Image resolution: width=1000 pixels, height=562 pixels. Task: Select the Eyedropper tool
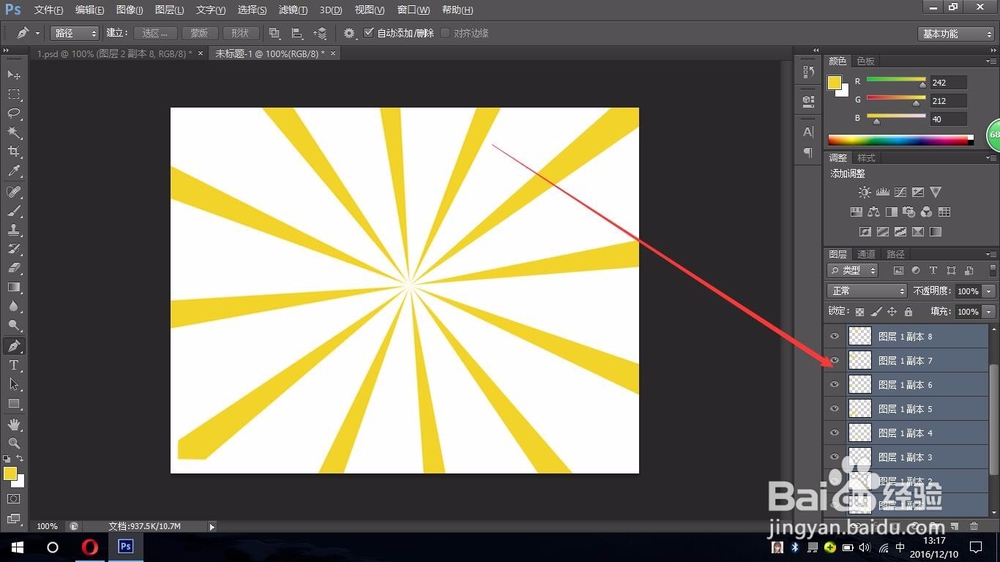13,171
